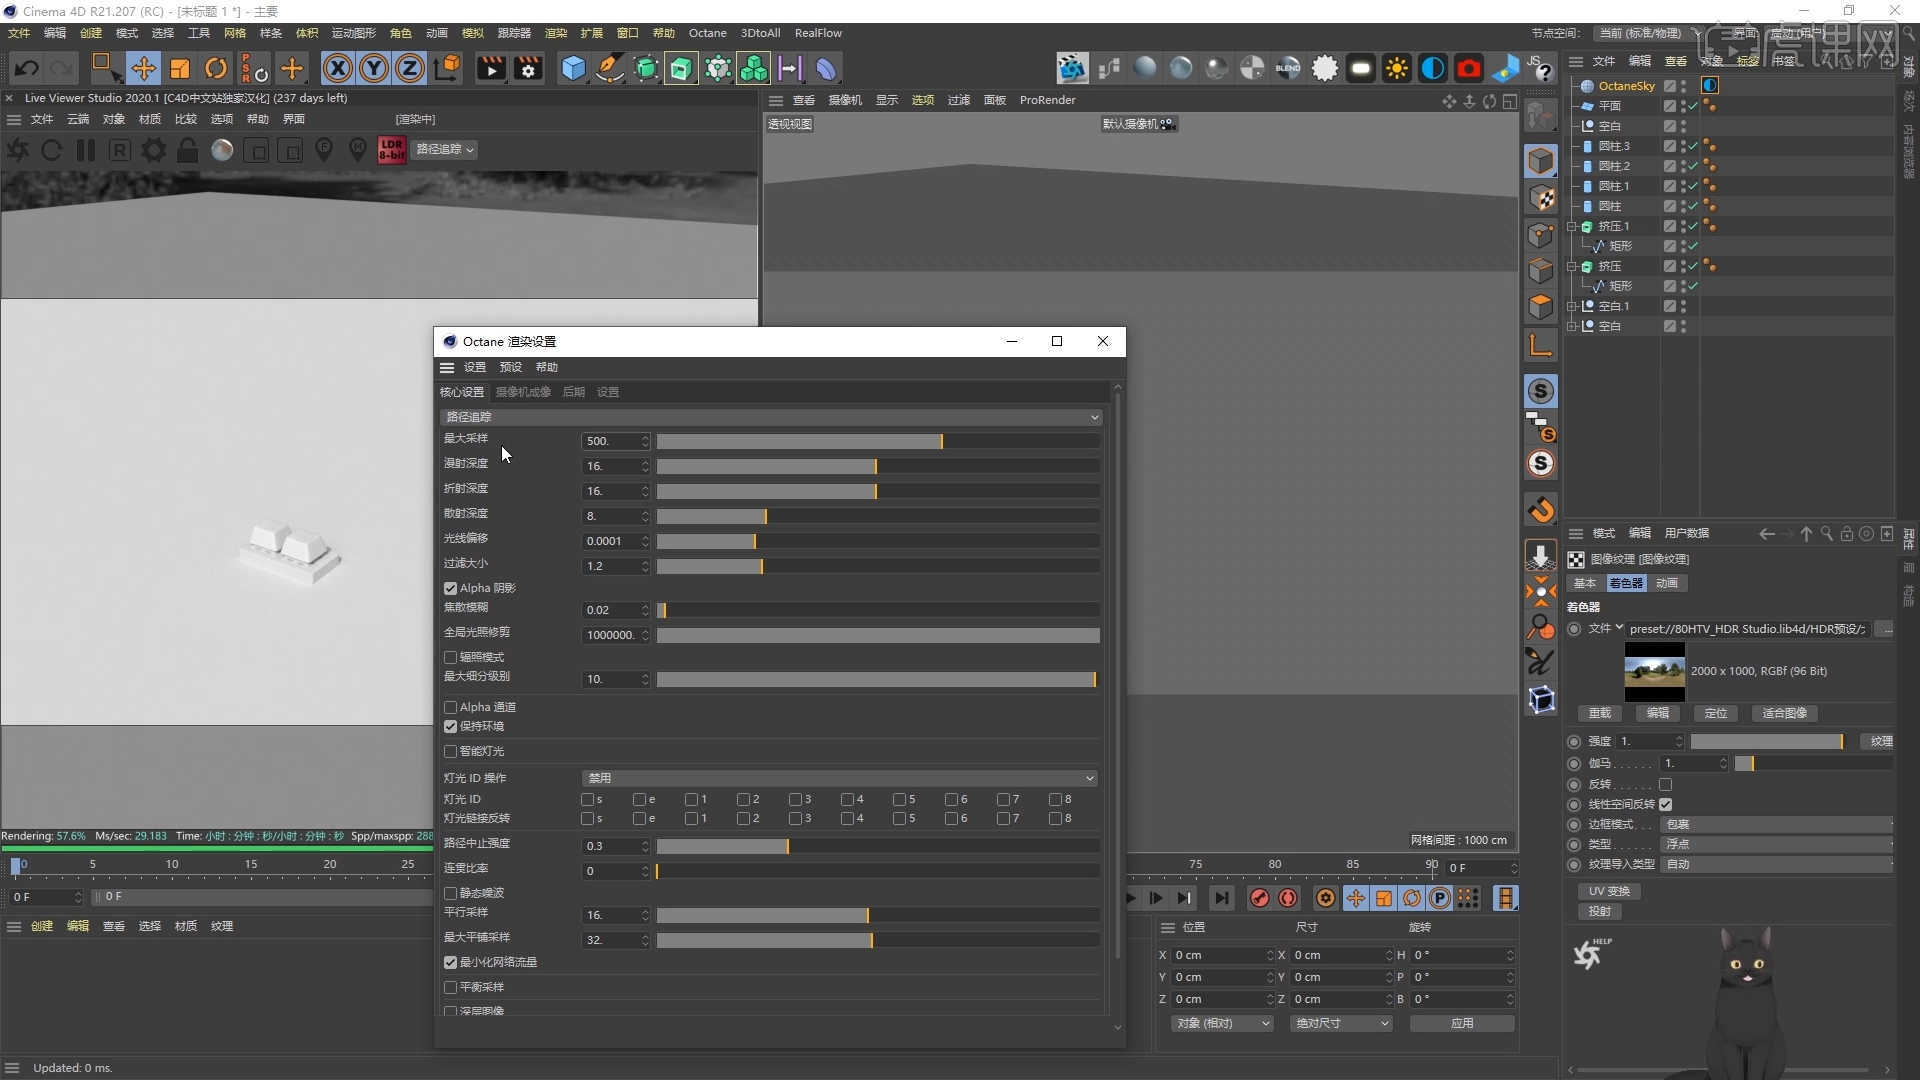Click the 投射 button
The width and height of the screenshot is (1920, 1080).
(x=1600, y=911)
